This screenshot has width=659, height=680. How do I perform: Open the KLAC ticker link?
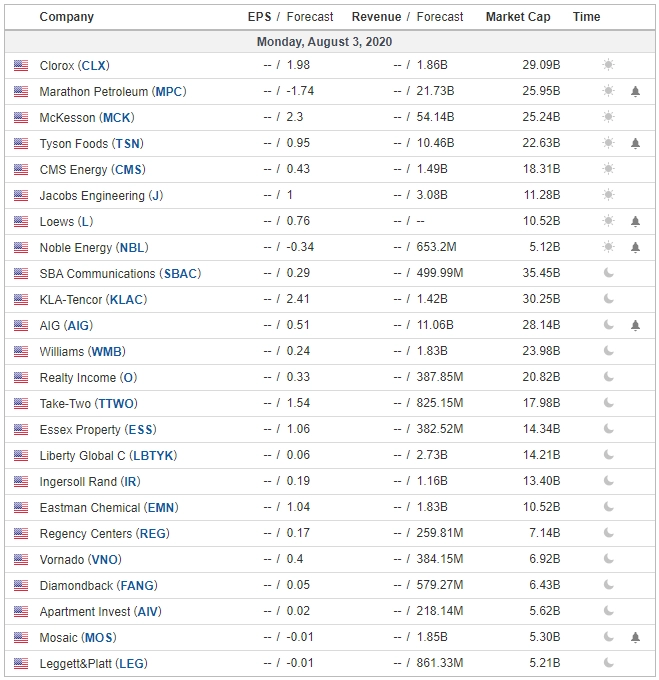(x=126, y=300)
